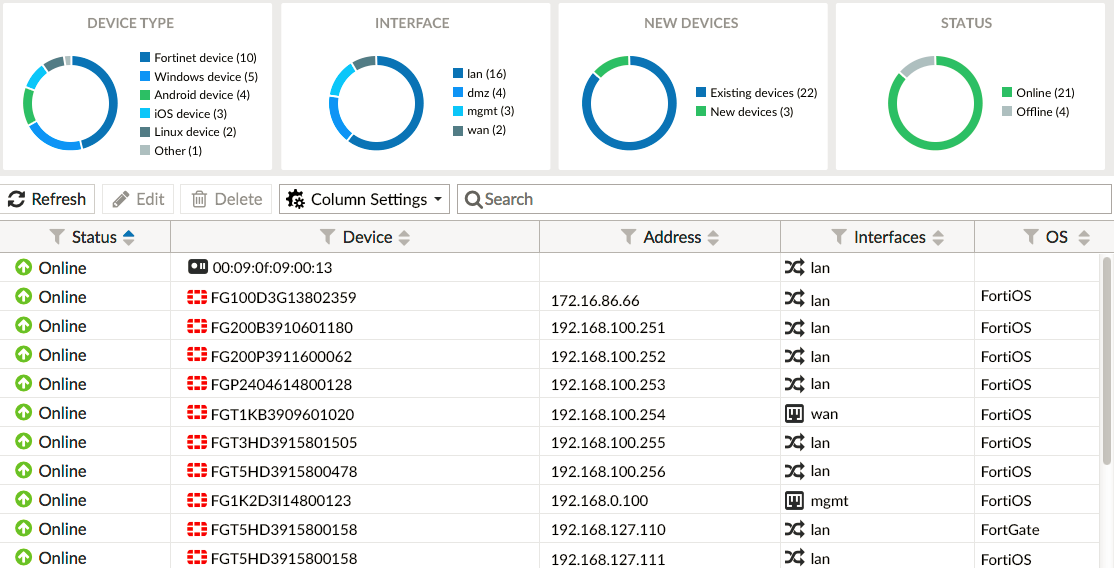Toggle sort arrows on Address column

point(713,238)
